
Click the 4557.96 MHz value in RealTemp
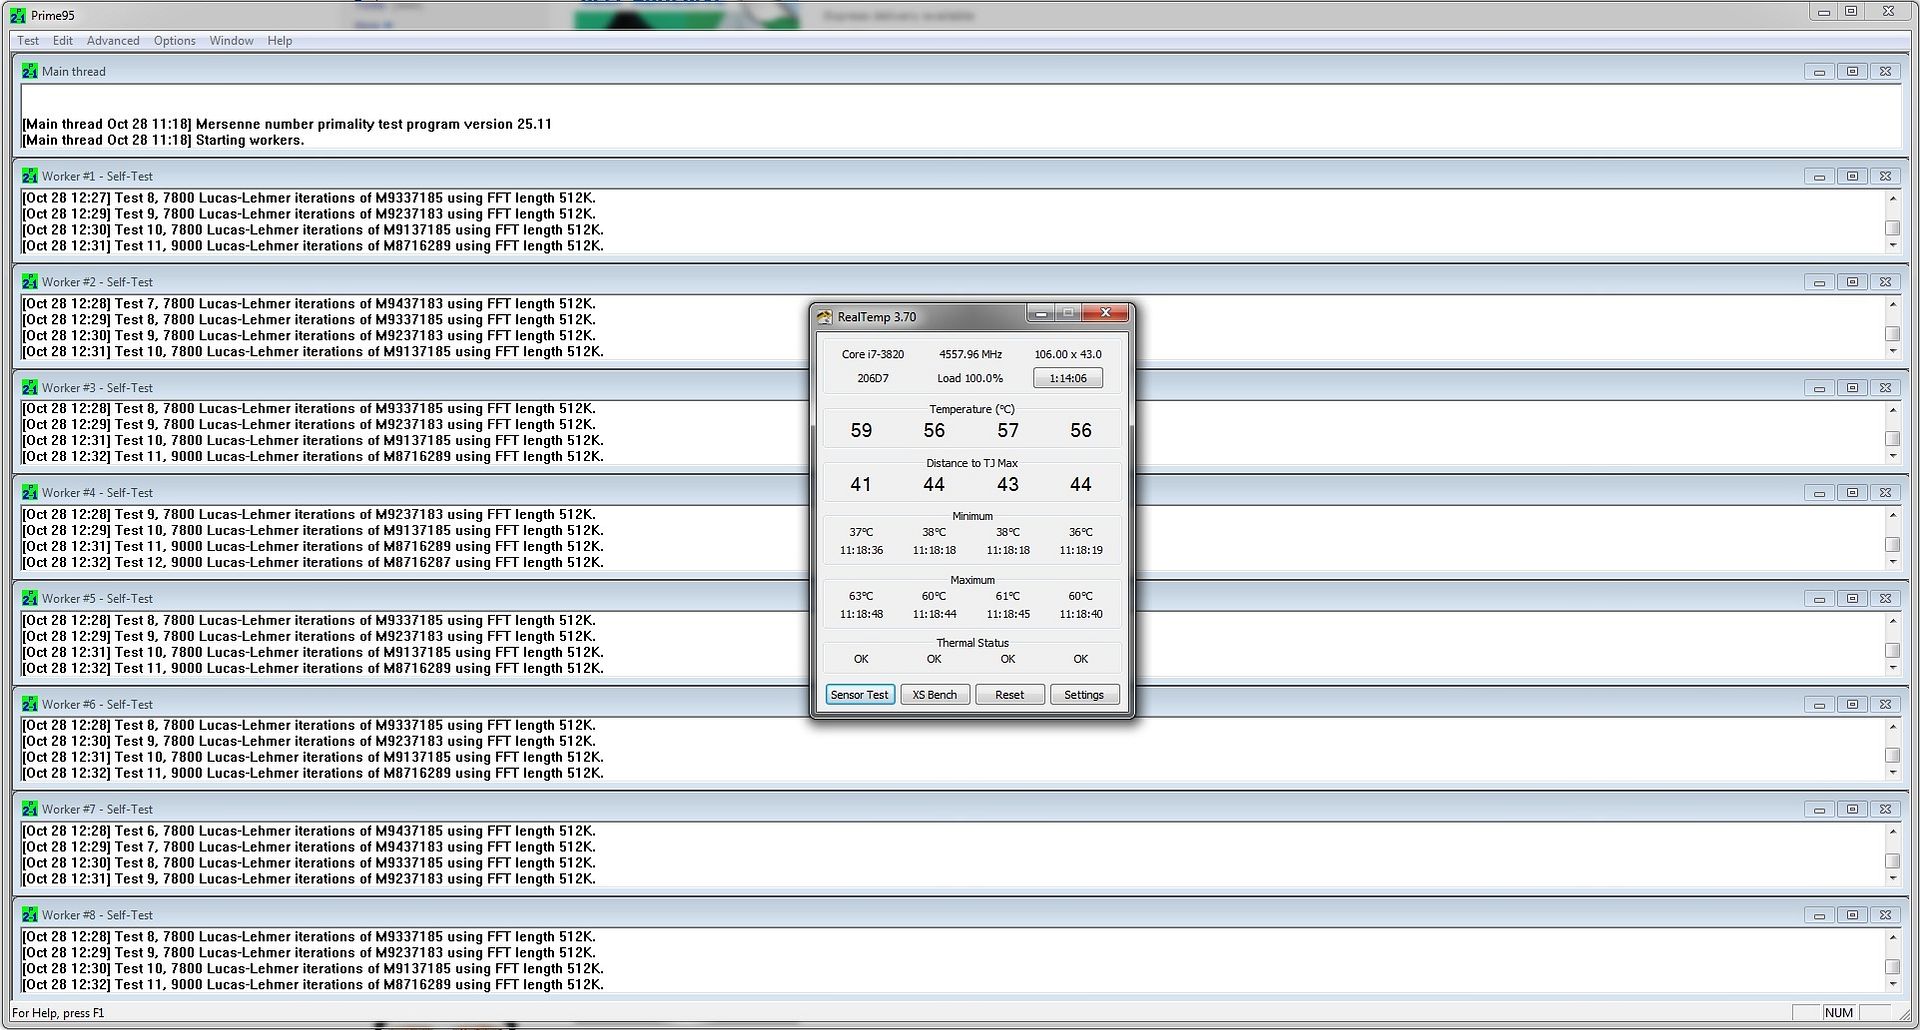[970, 354]
